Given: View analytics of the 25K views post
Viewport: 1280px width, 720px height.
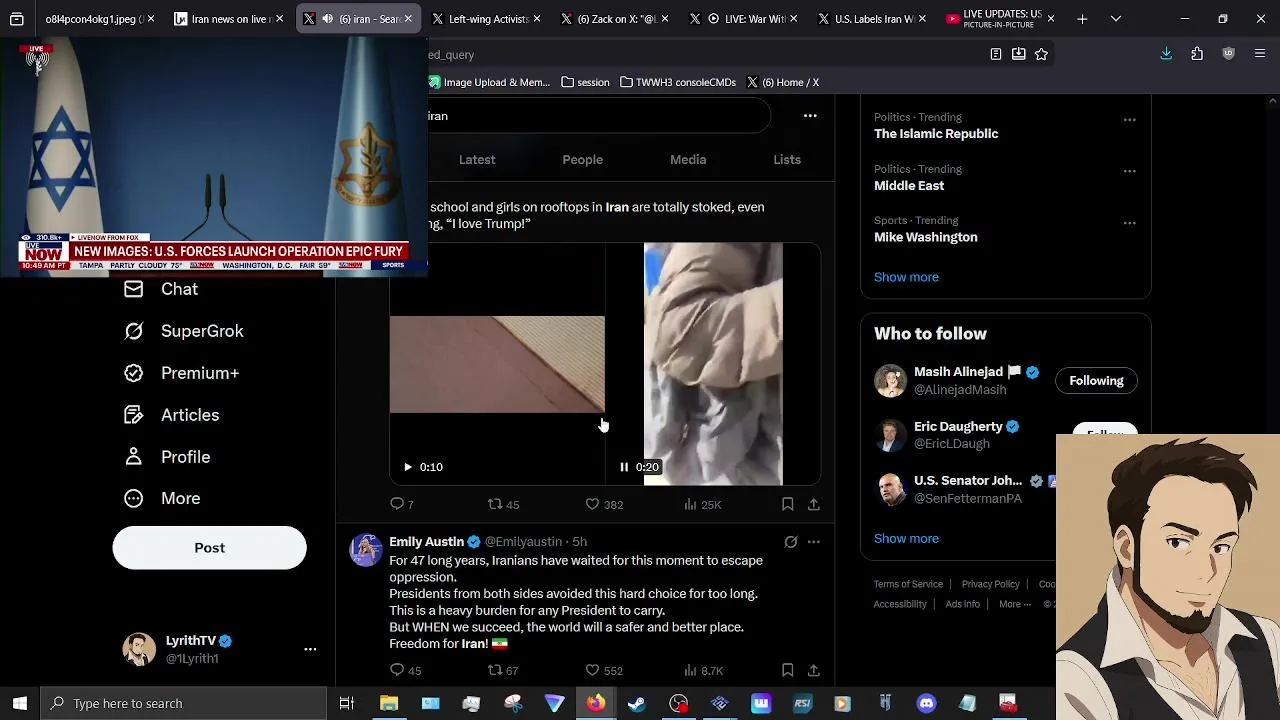Looking at the screenshot, I should 702,505.
